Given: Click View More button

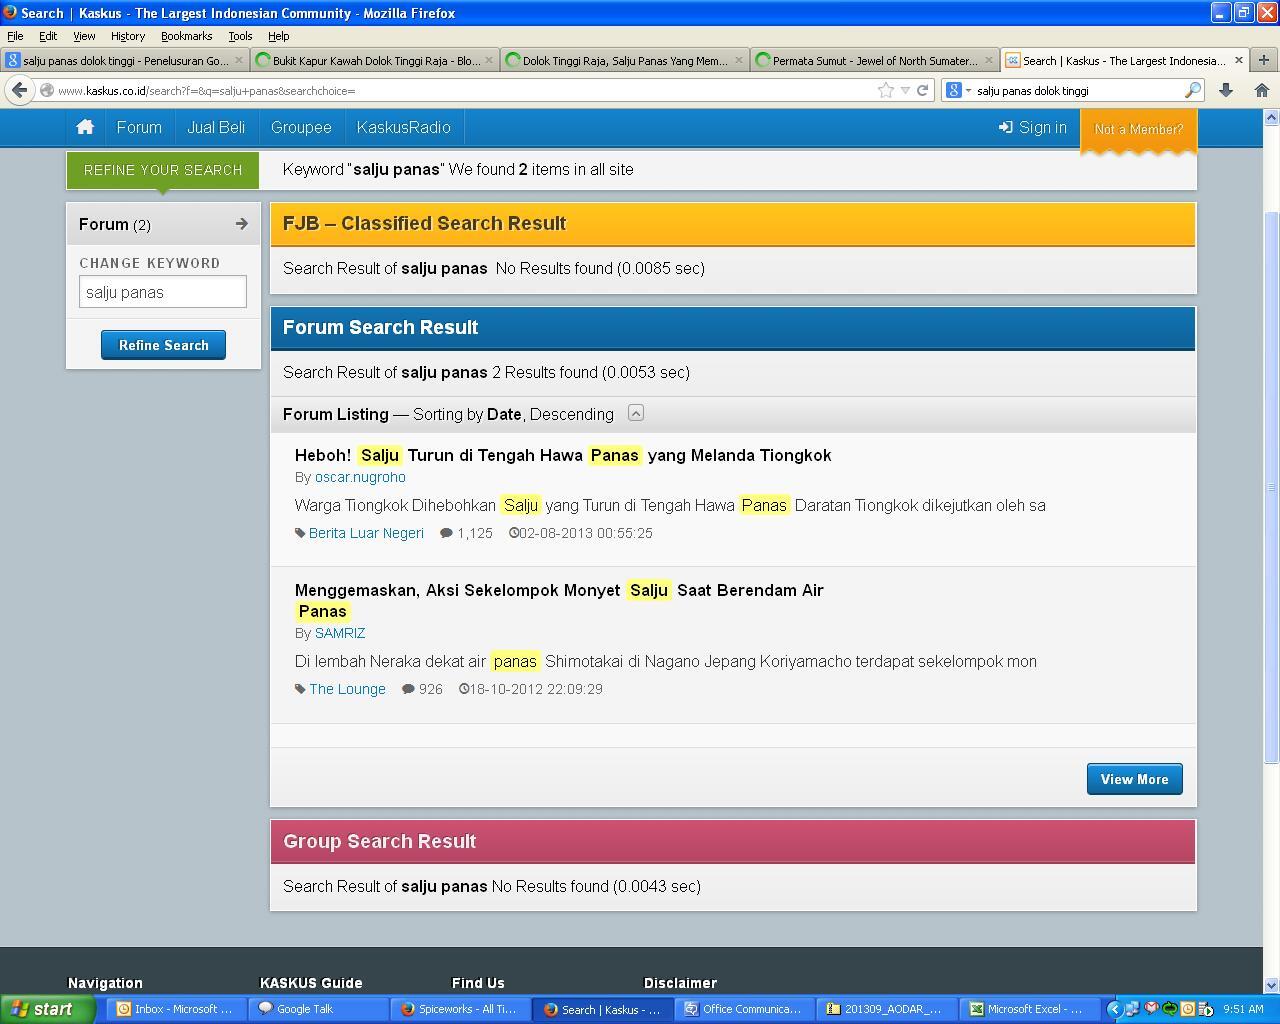Looking at the screenshot, I should tap(1134, 779).
